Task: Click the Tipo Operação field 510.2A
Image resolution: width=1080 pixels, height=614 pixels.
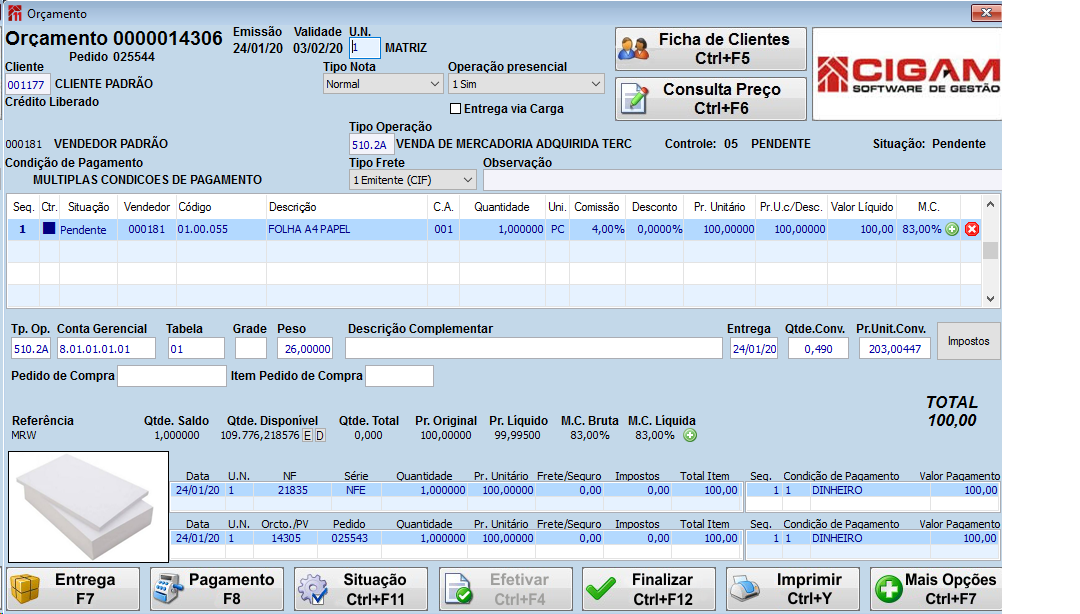Action: click(x=371, y=145)
